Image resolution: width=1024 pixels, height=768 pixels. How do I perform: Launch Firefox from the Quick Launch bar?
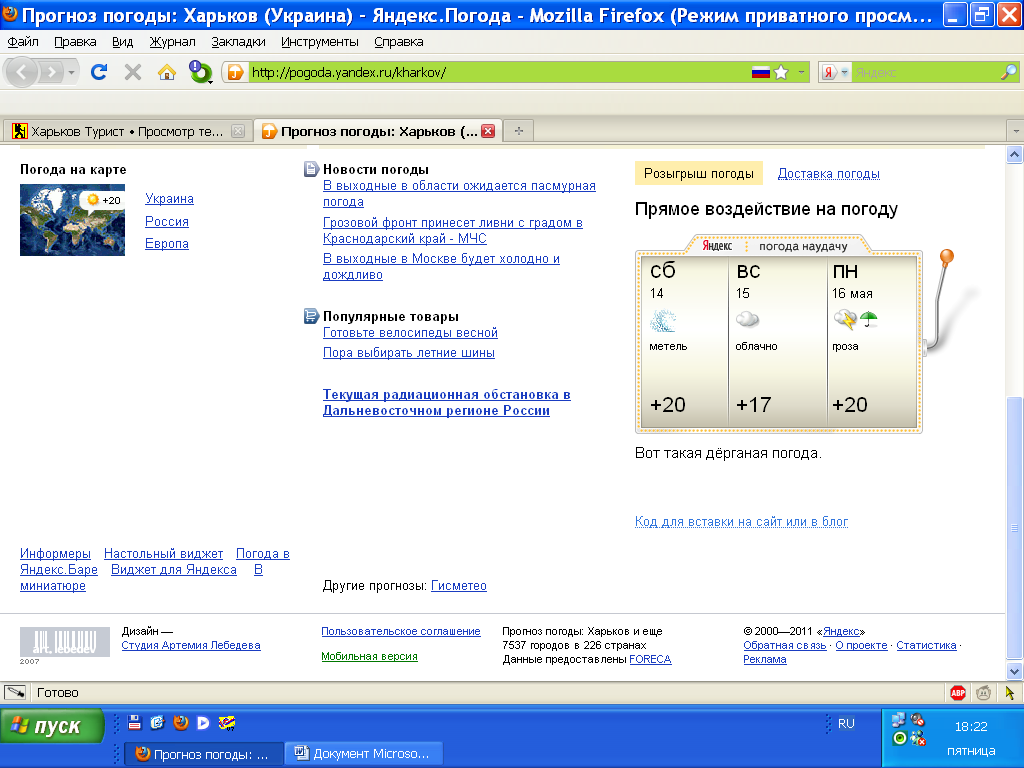click(x=180, y=722)
